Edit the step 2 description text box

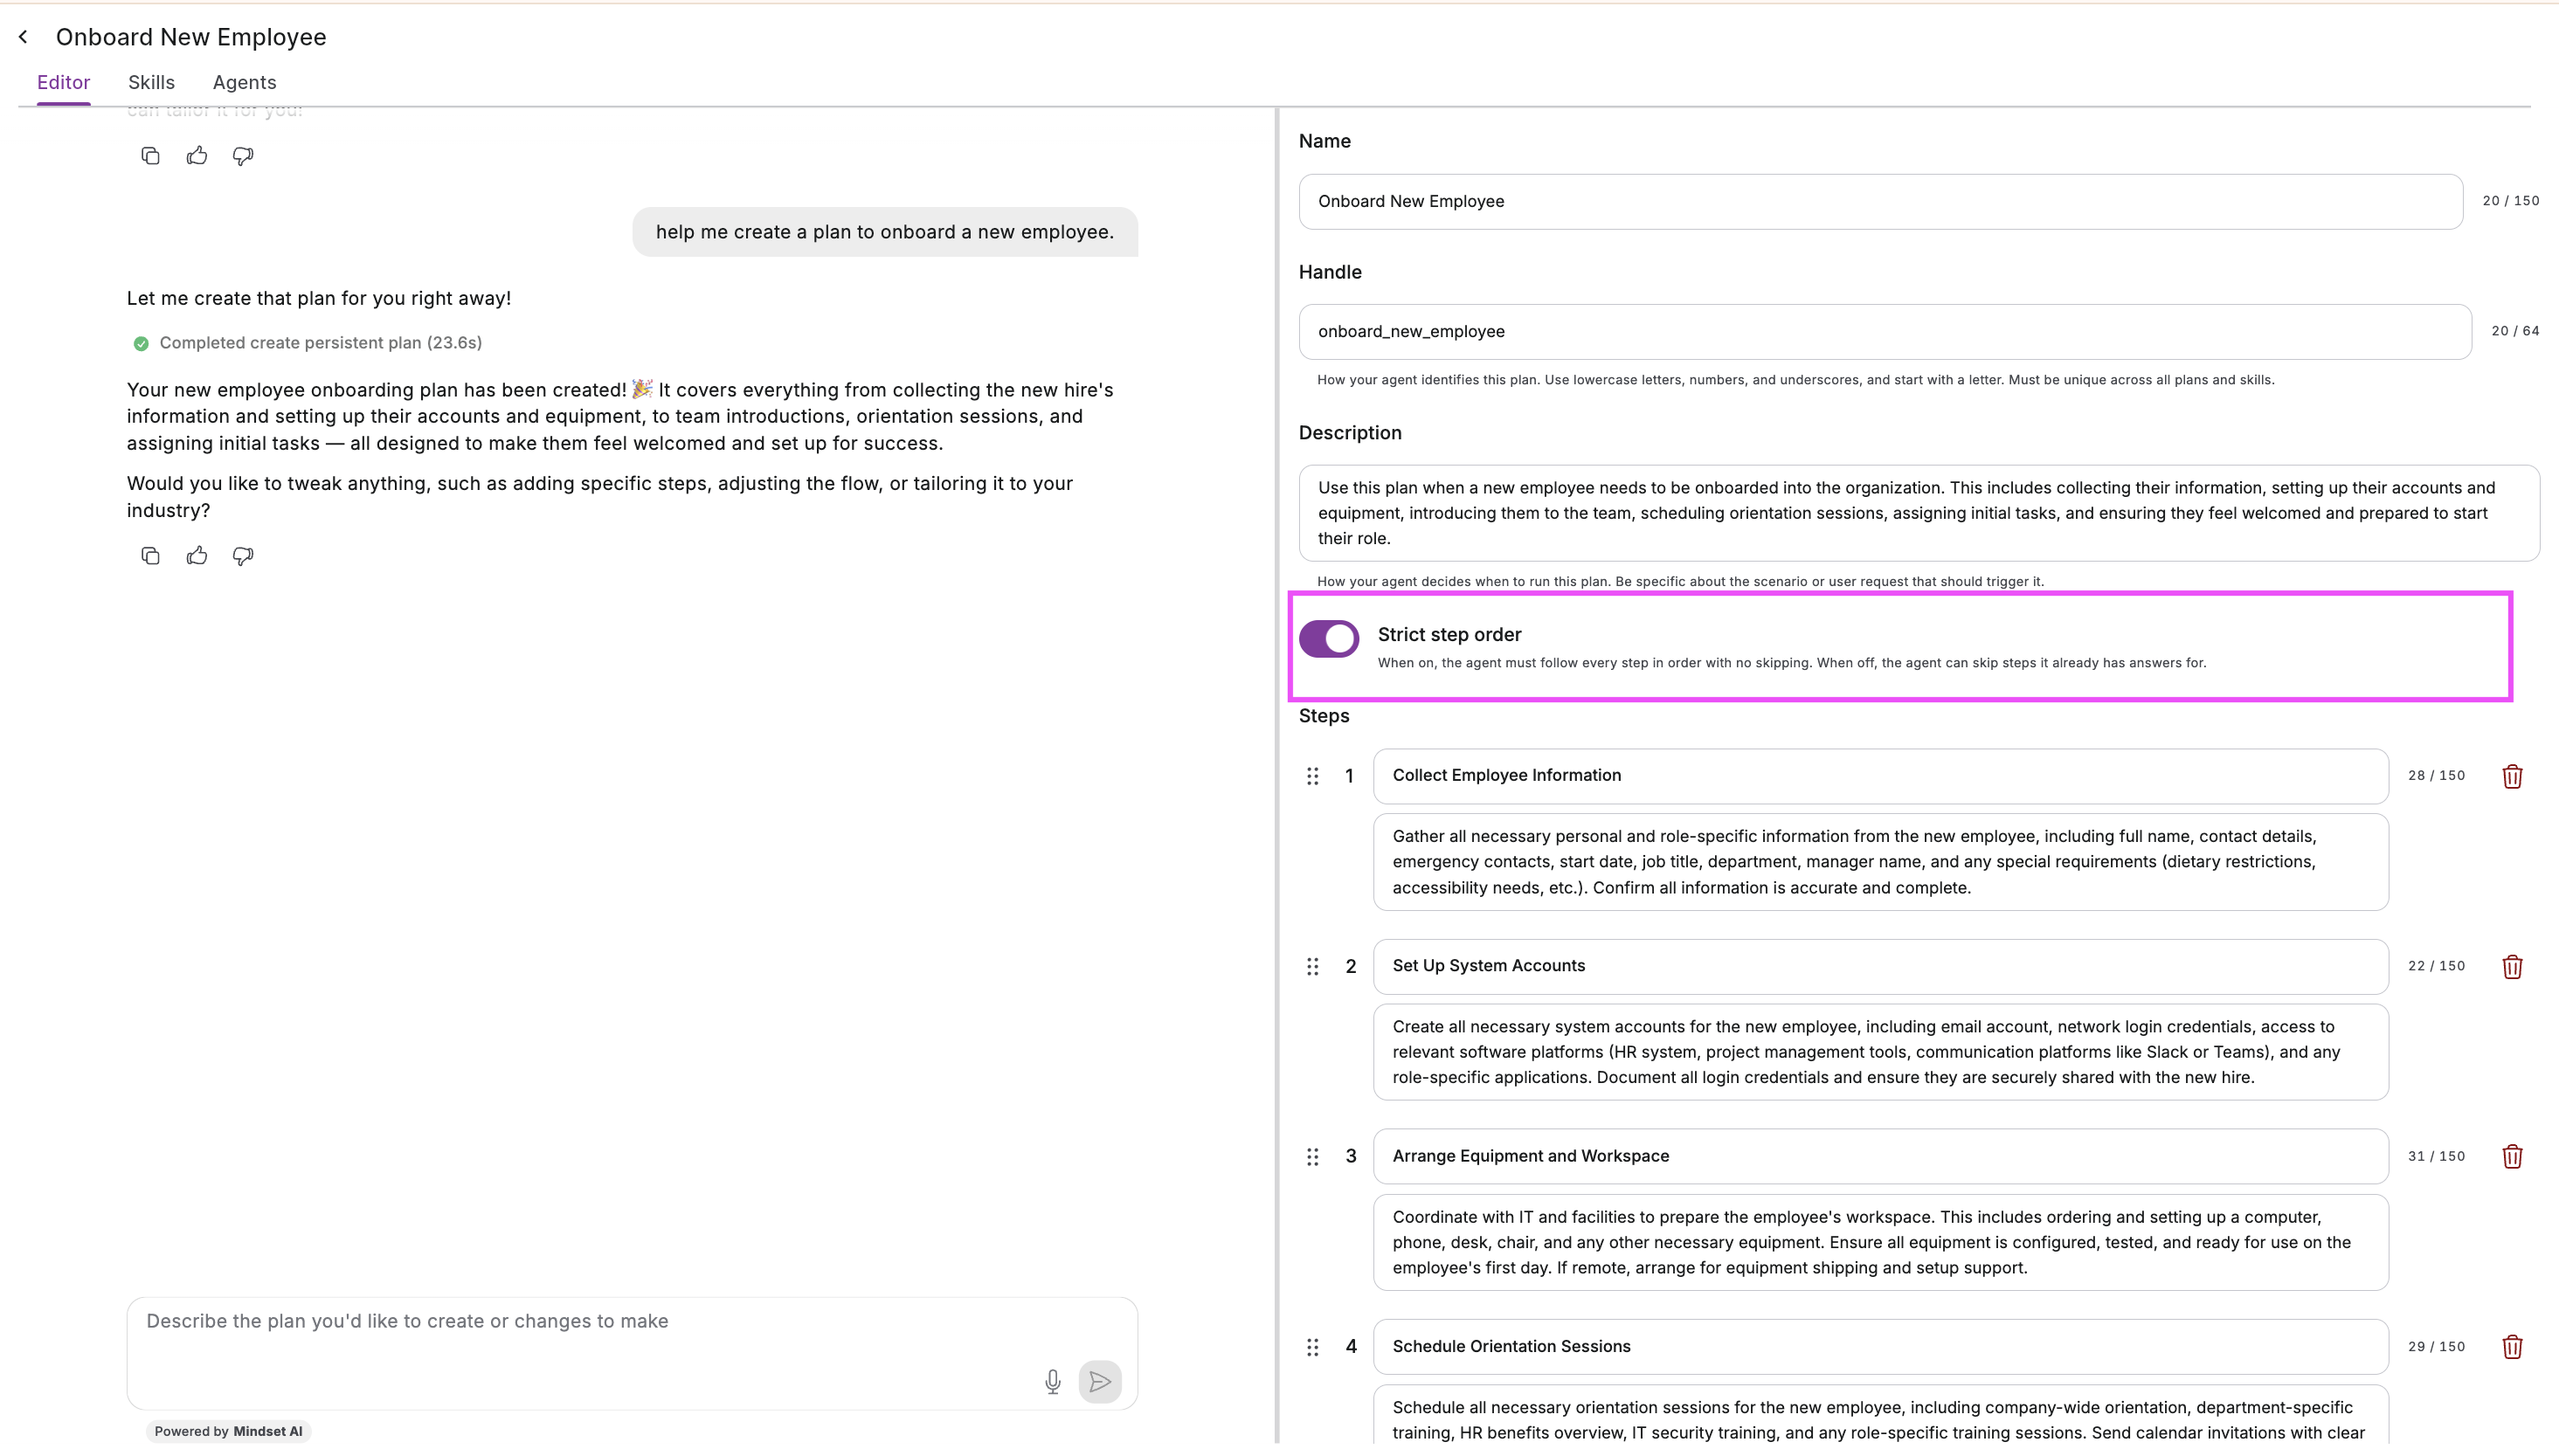tap(1880, 1052)
